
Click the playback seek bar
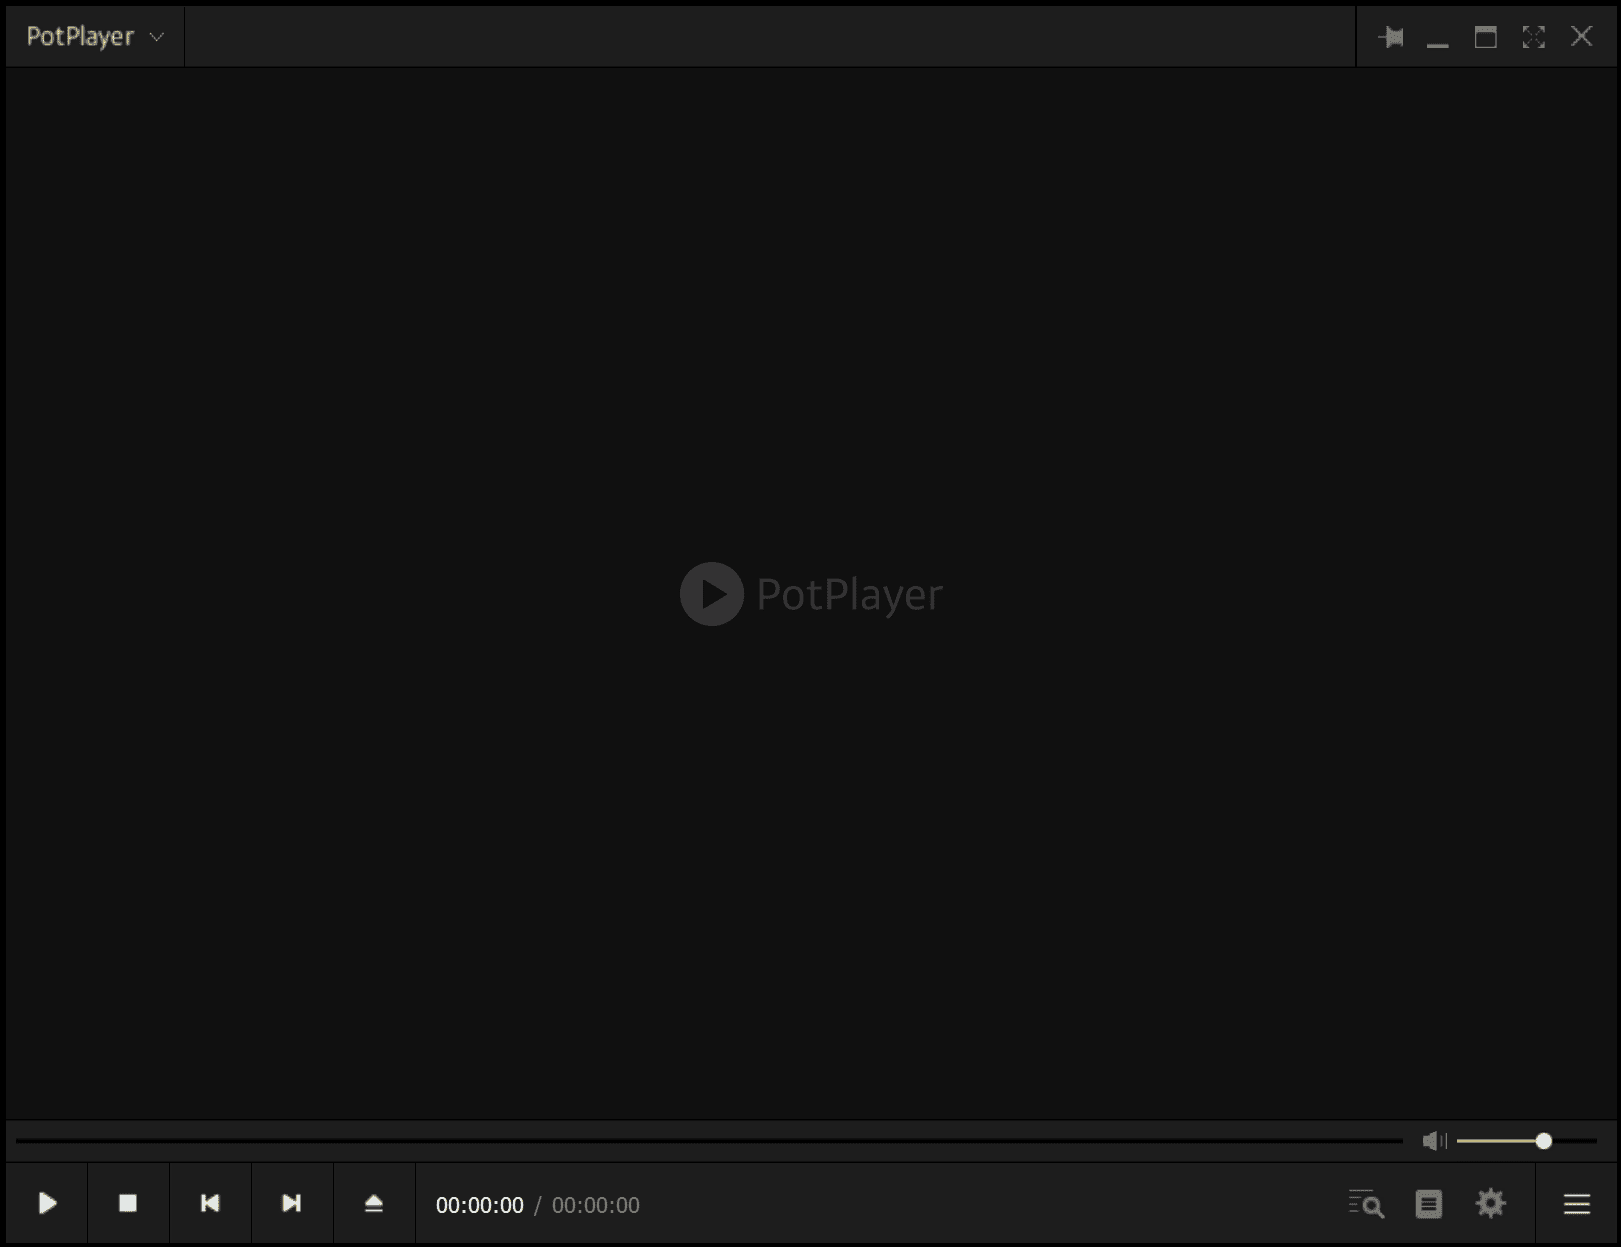pos(709,1141)
